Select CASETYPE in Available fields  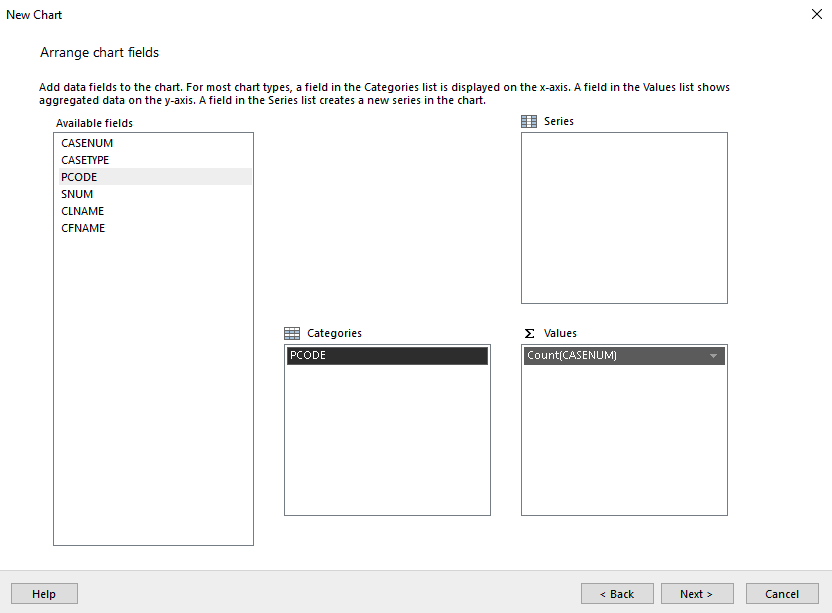click(x=85, y=160)
